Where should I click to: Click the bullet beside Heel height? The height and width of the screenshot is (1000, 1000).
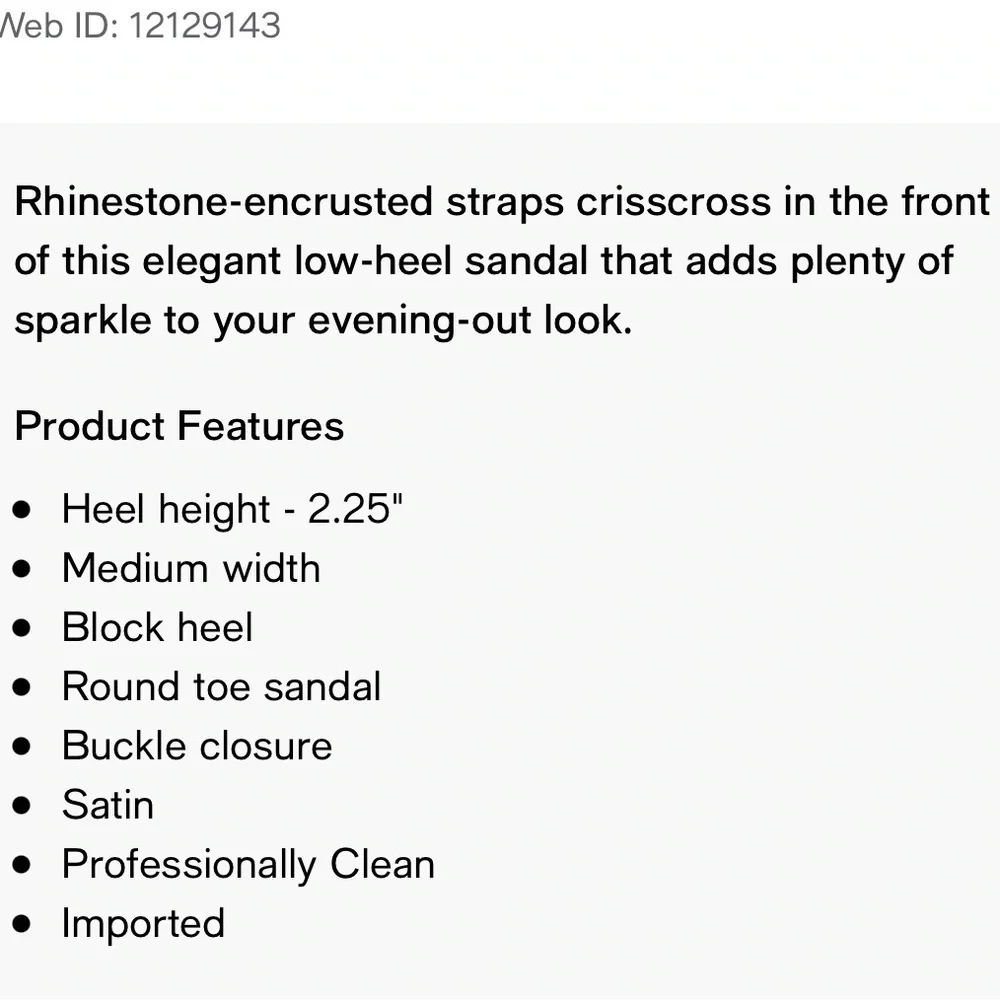[23, 509]
